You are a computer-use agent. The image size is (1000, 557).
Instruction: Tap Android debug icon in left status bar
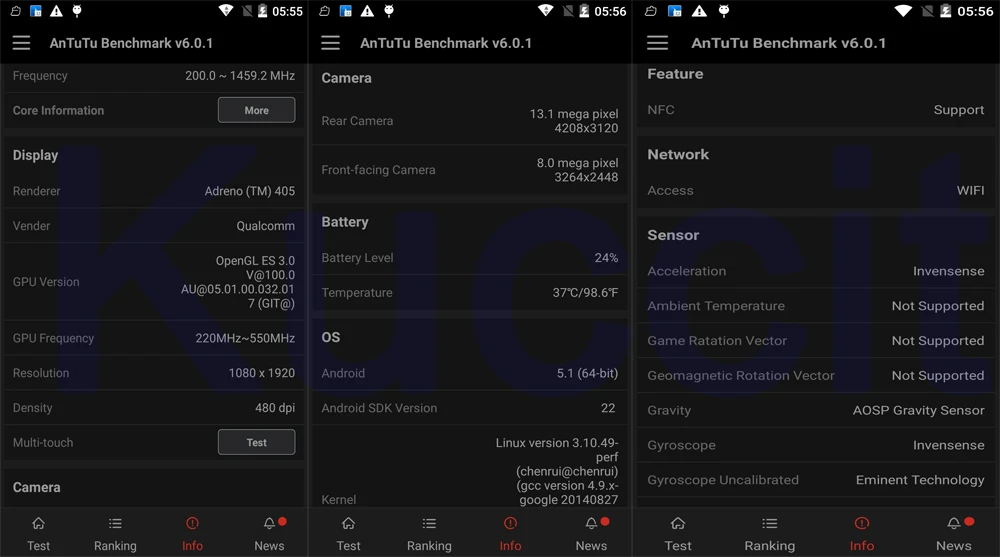pos(77,11)
